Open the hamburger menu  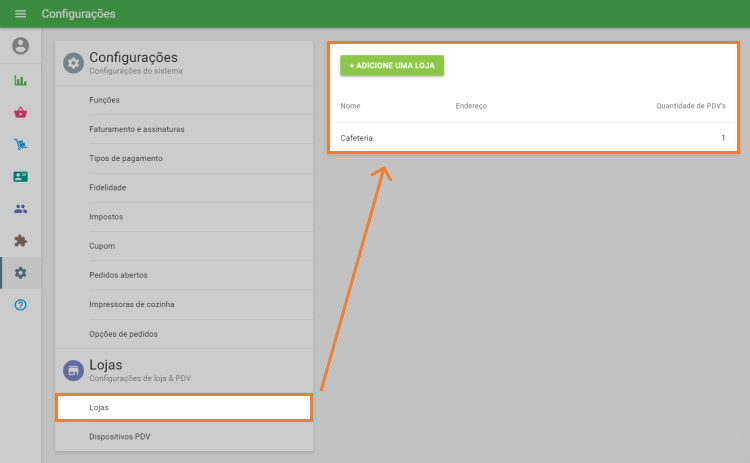tap(20, 14)
